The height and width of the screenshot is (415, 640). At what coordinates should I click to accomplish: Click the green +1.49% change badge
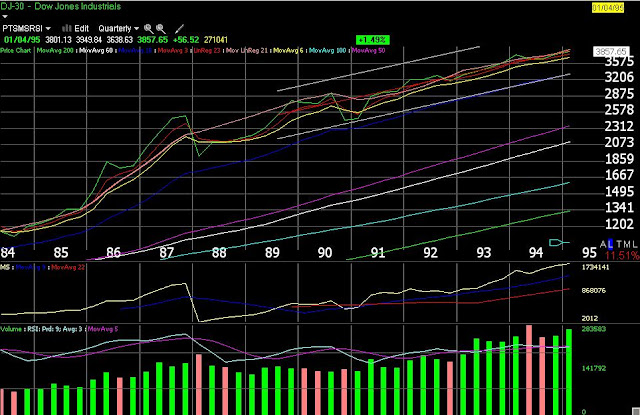pos(373,40)
